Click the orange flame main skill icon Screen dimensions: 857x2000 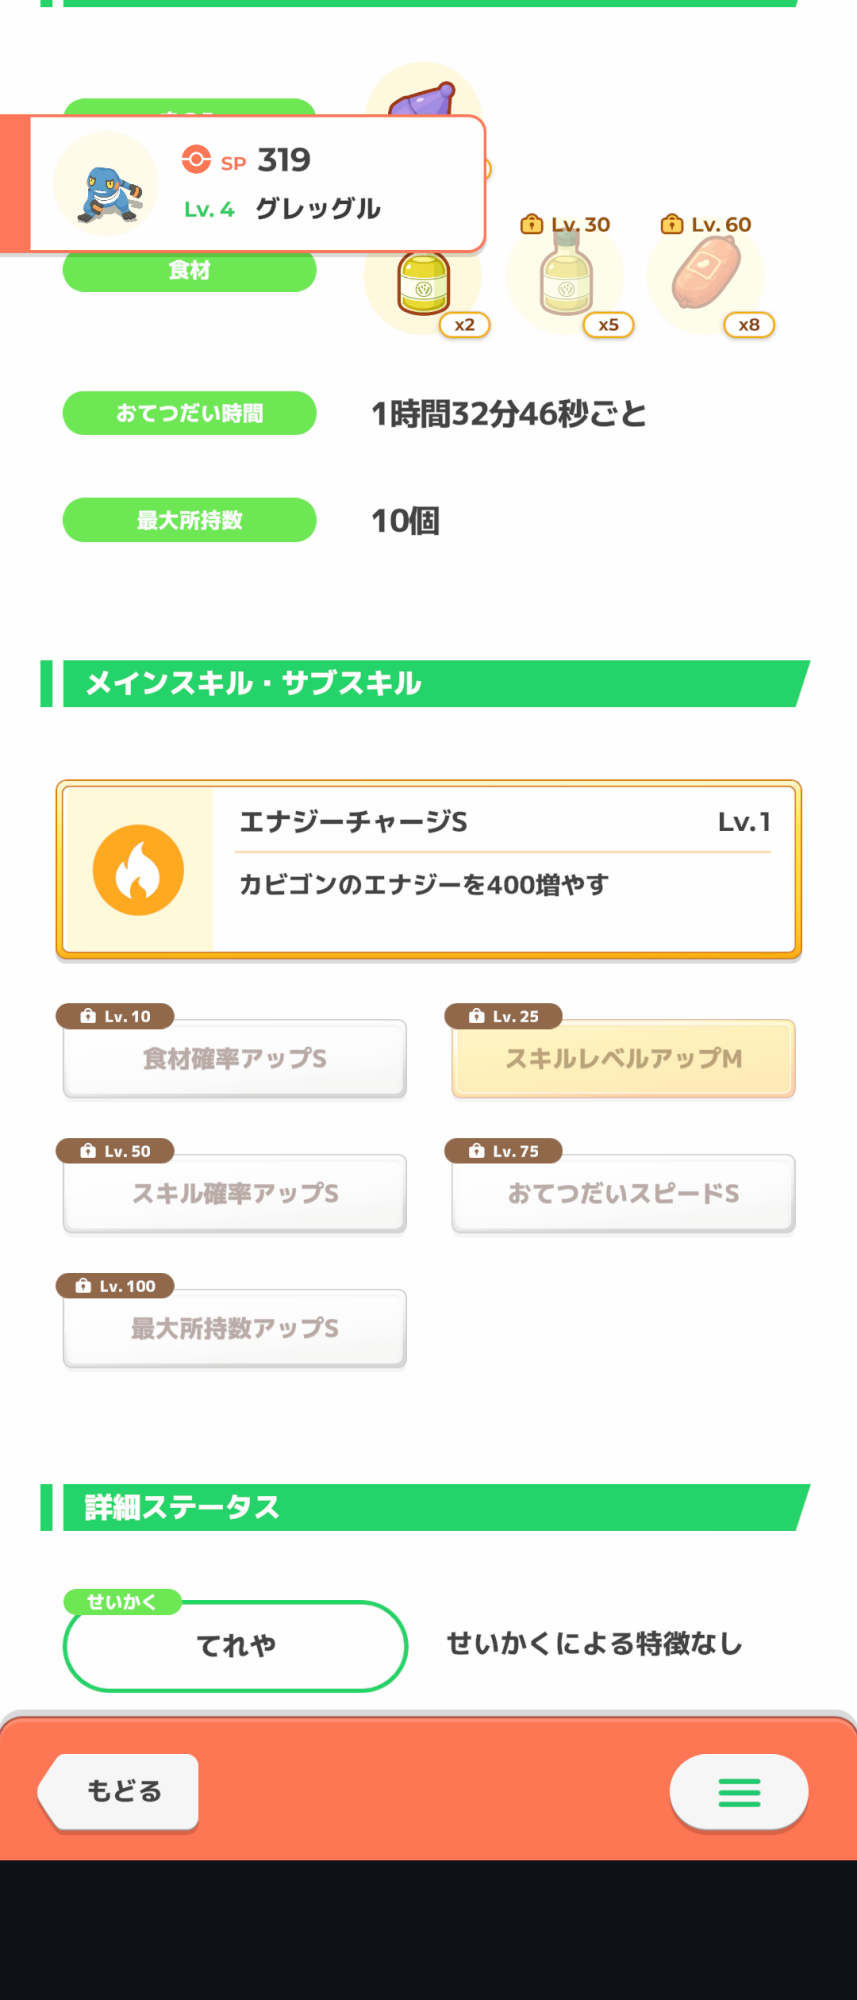[138, 870]
